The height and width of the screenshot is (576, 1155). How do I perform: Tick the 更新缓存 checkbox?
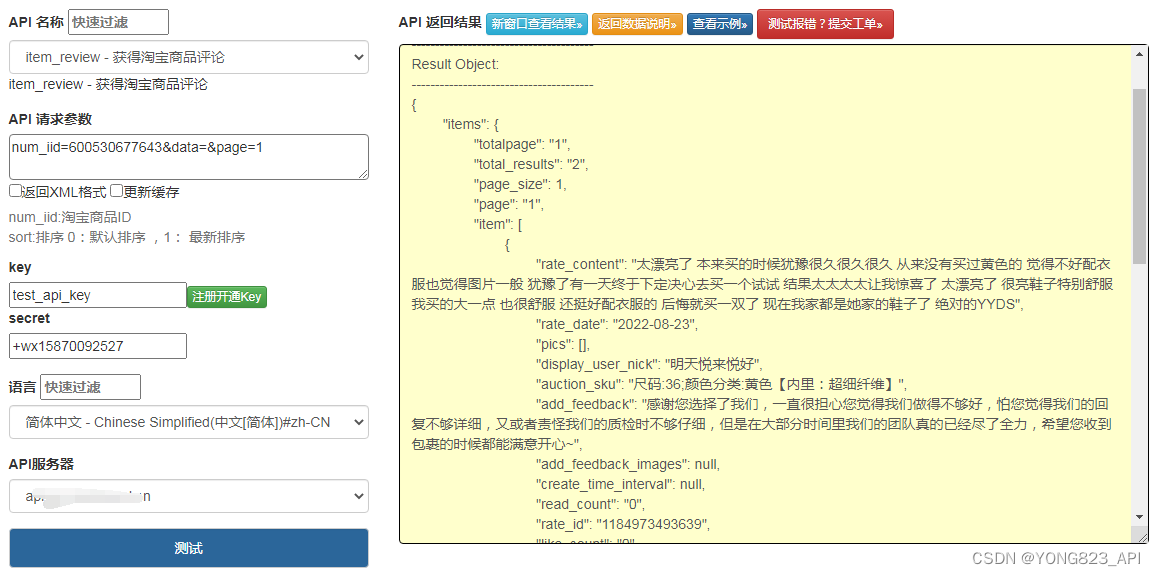point(116,191)
